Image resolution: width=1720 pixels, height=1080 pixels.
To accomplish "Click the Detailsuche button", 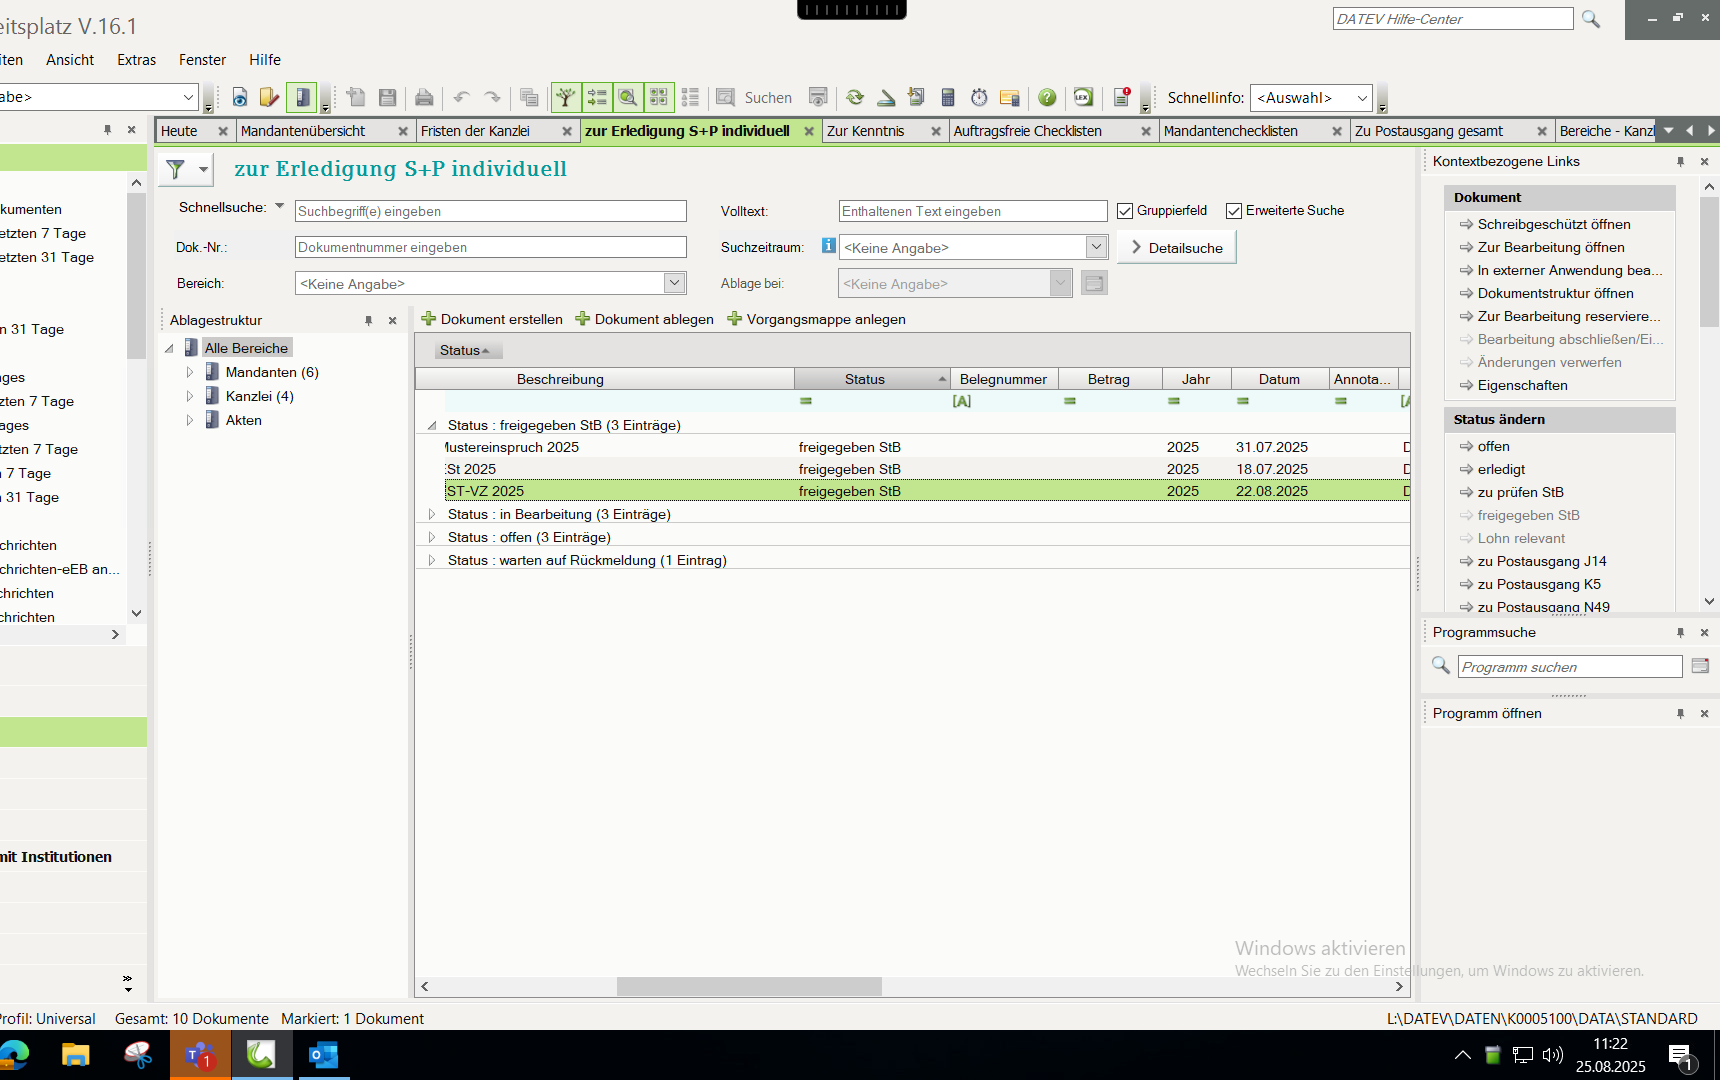I will coord(1177,247).
